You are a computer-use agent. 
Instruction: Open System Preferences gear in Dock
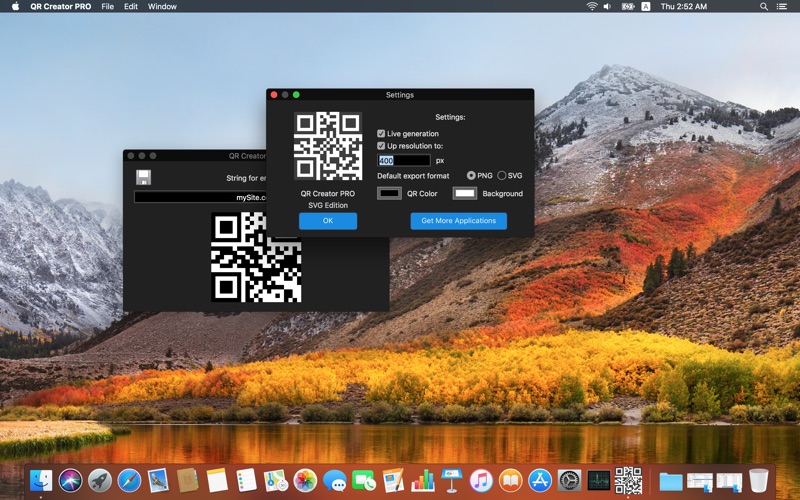[569, 481]
